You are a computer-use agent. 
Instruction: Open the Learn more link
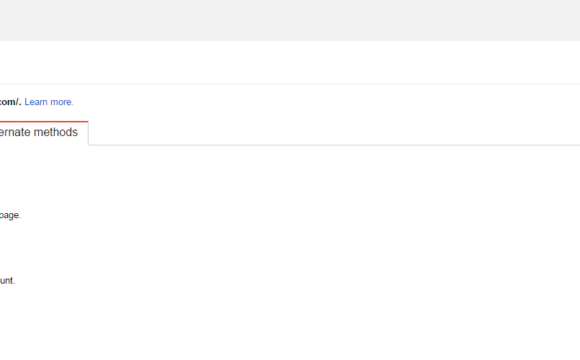coord(49,102)
